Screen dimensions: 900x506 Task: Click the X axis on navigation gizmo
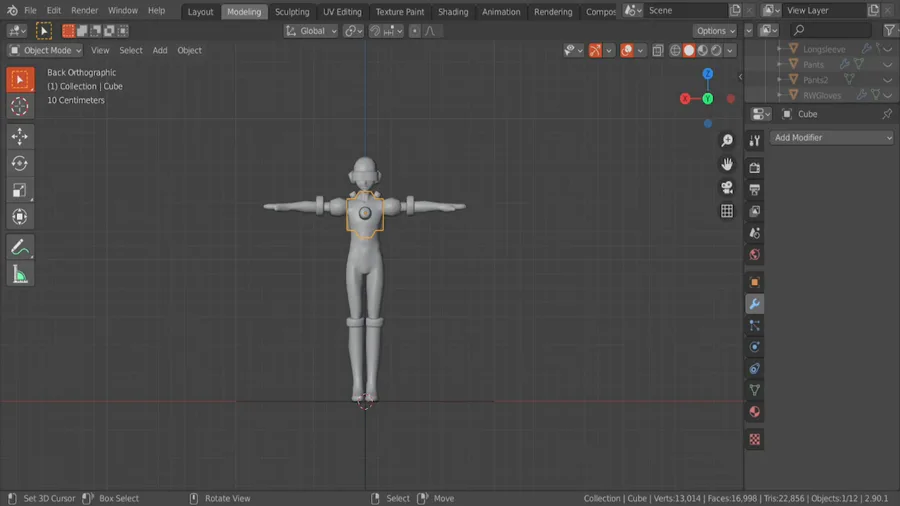[685, 99]
